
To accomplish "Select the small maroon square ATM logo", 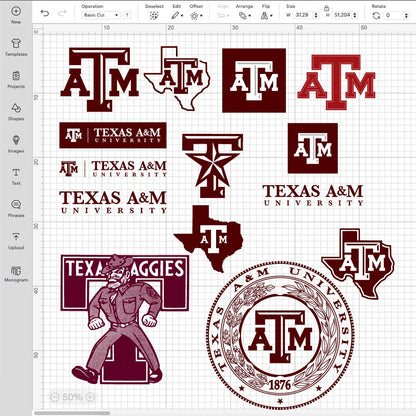I will (313, 148).
